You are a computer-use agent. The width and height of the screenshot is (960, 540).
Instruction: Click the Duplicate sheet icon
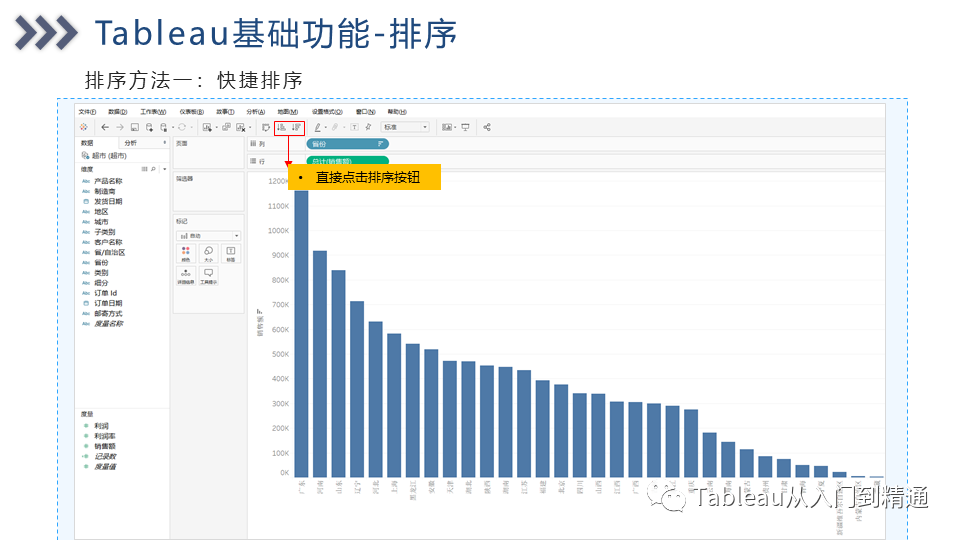(226, 127)
